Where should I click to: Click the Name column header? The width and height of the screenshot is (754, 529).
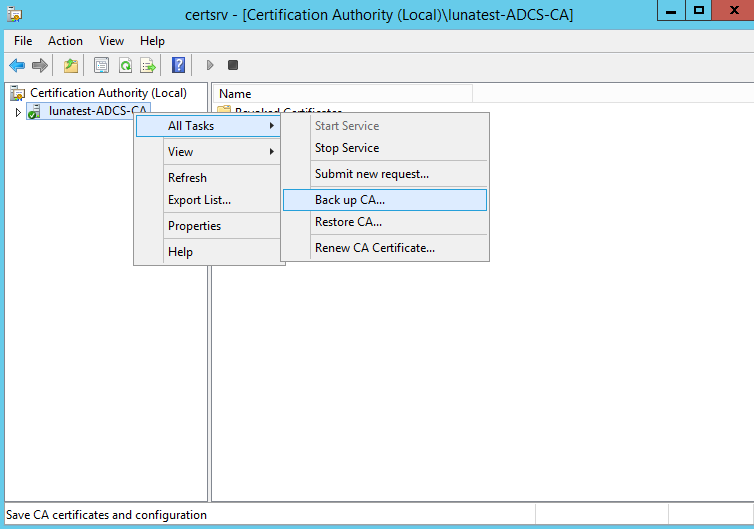tap(343, 94)
